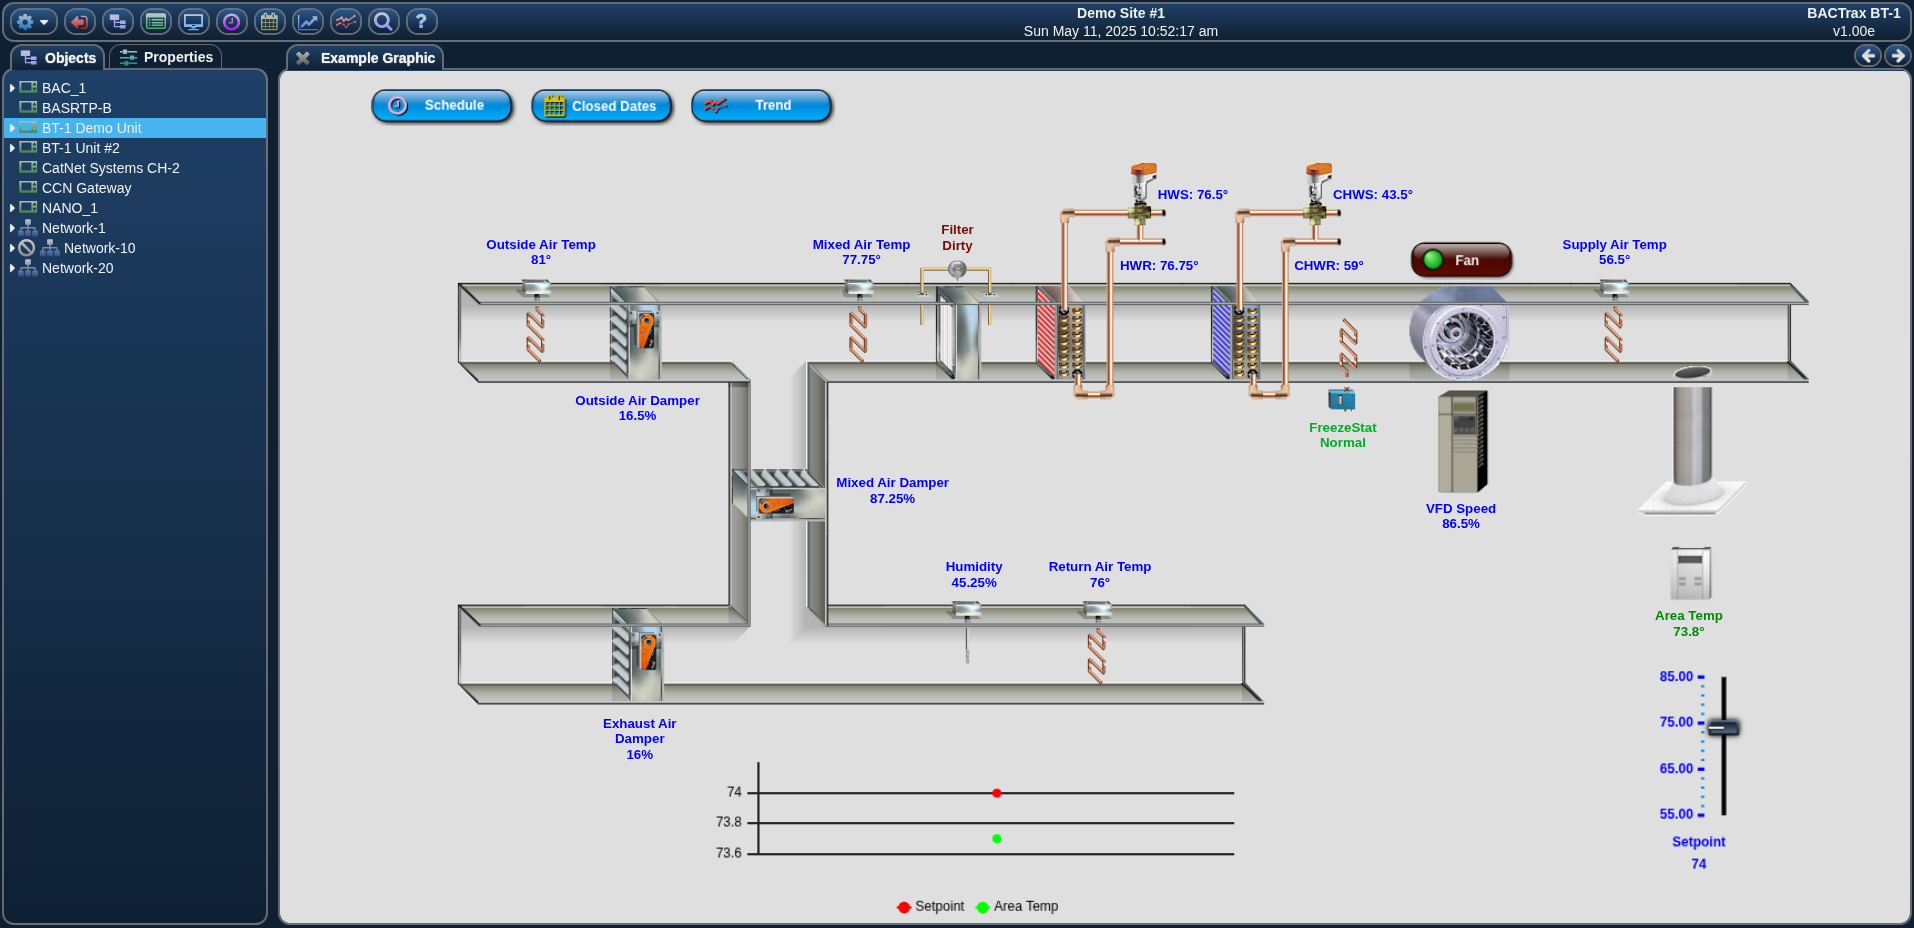This screenshot has width=1914, height=928.
Task: Click the Trend button
Action: coord(761,105)
